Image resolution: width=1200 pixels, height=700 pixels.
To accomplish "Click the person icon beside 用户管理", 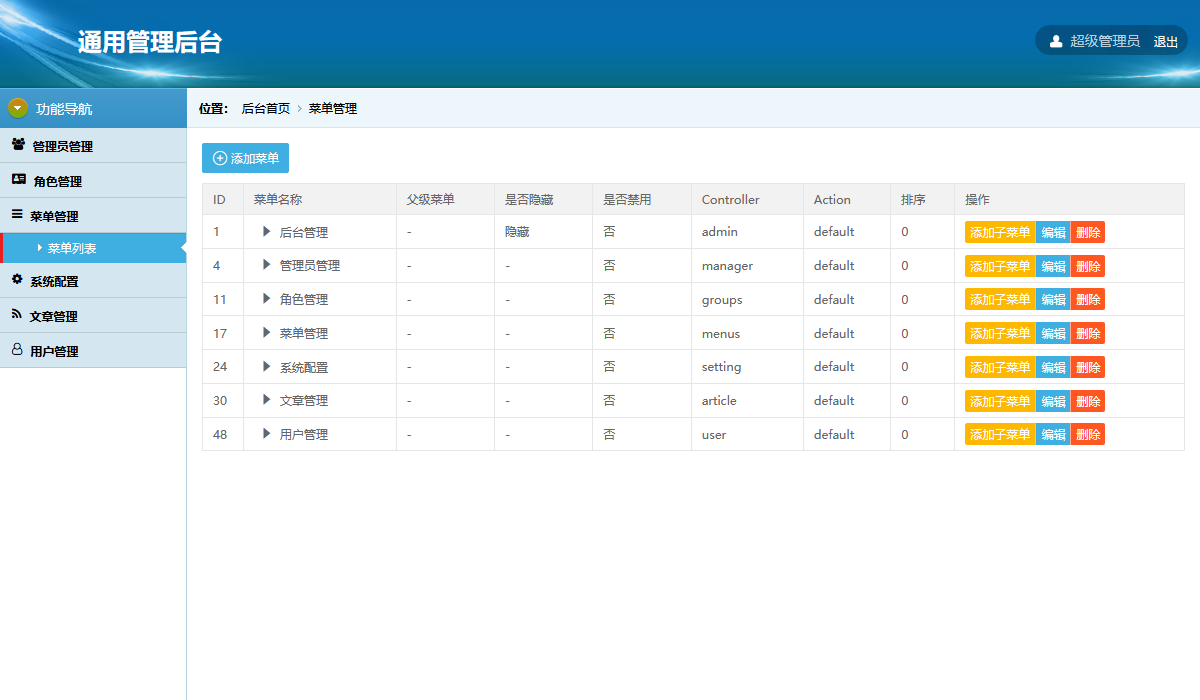I will pos(17,350).
